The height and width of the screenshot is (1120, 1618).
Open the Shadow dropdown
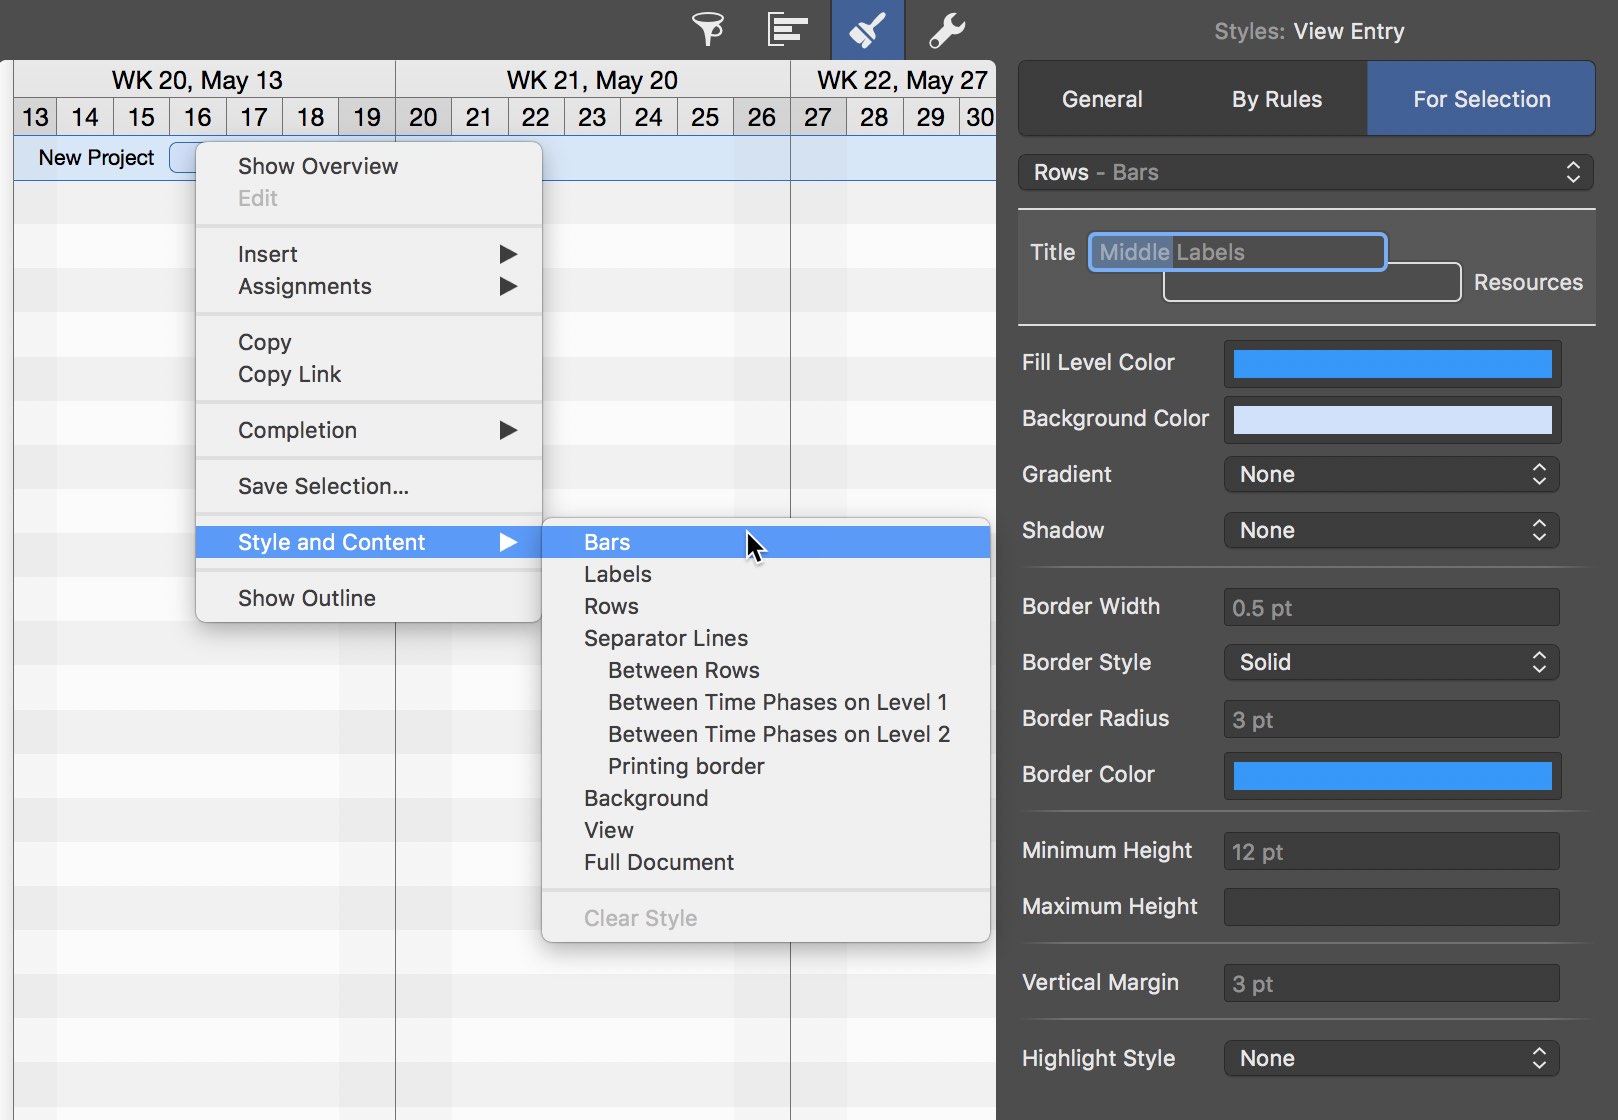point(1391,530)
